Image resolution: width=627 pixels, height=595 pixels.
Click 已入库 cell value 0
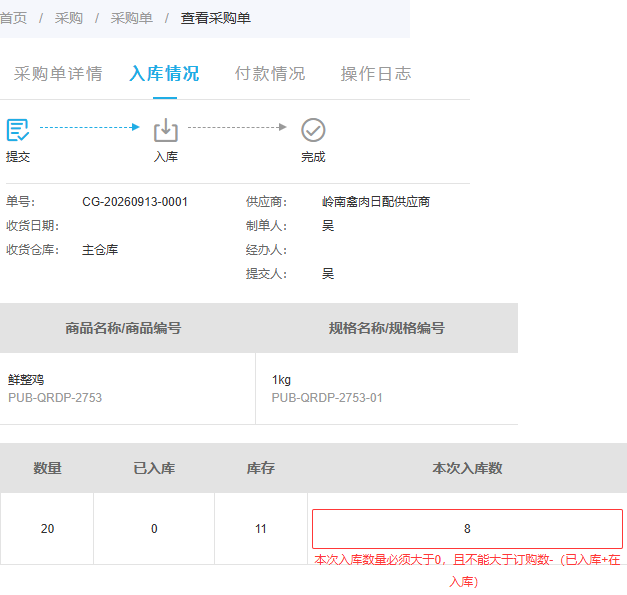pyautogui.click(x=154, y=529)
